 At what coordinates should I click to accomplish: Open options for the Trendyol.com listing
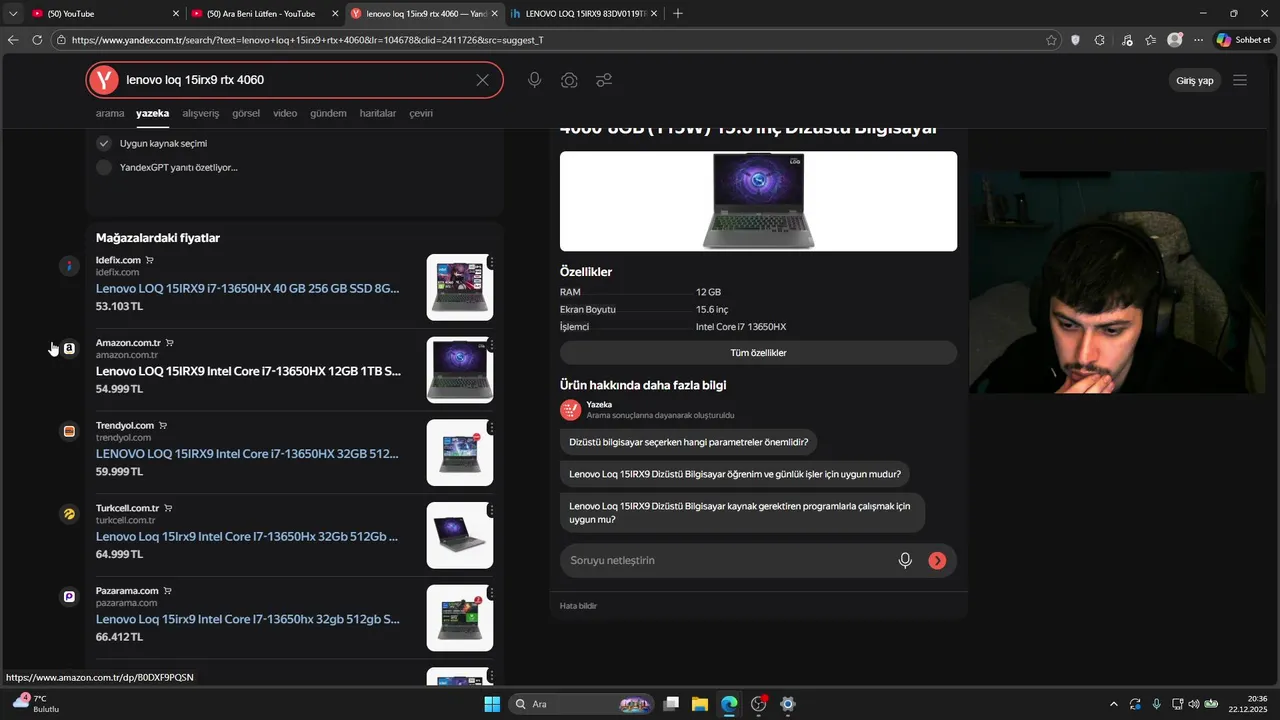point(491,427)
